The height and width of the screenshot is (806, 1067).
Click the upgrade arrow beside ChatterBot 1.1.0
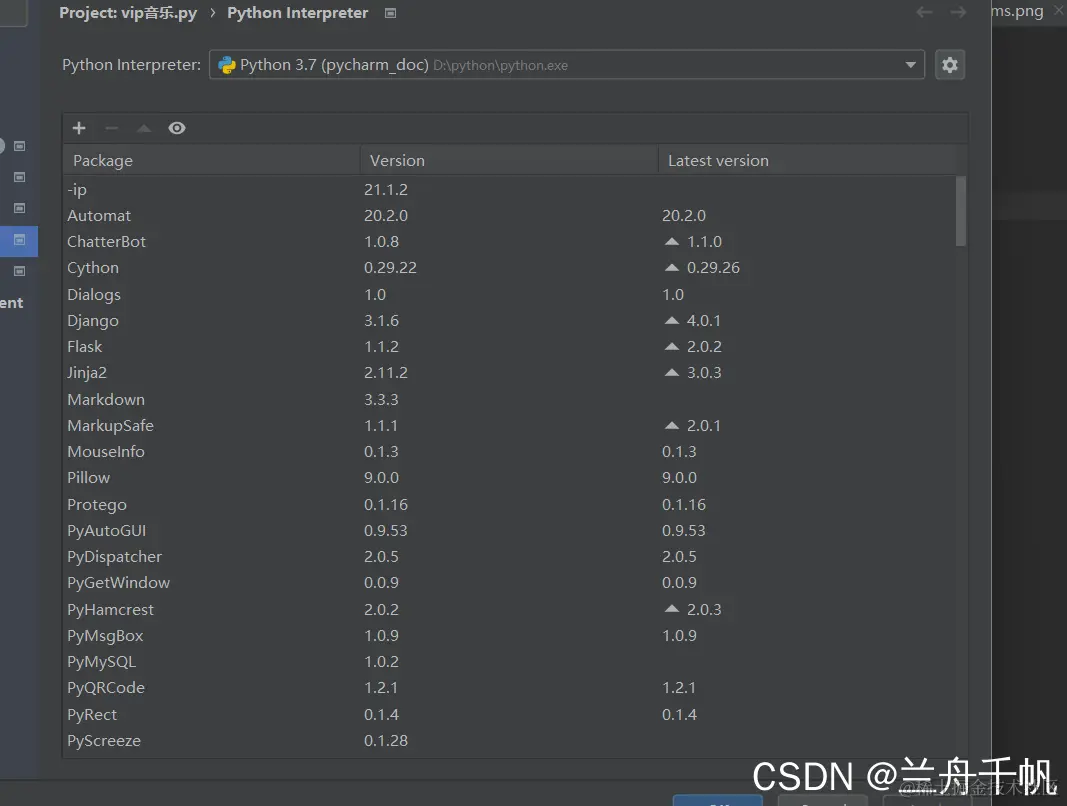672,242
